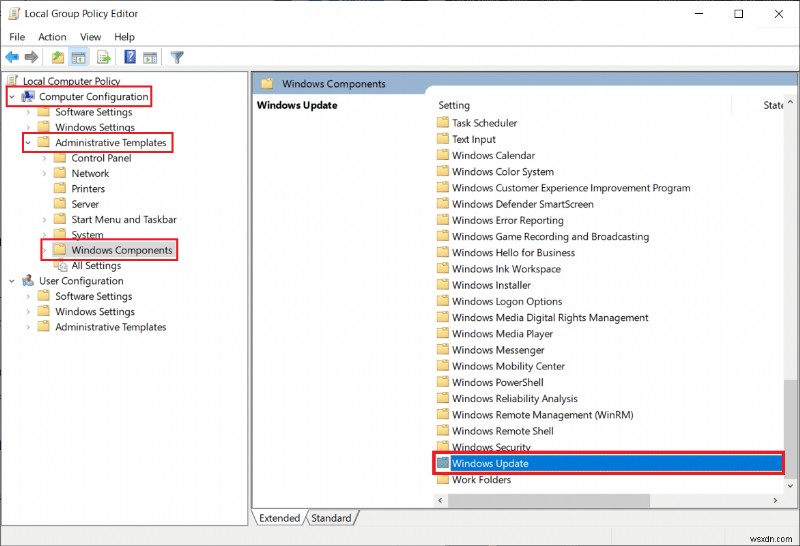
Task: Select Printers in the tree
Action: [x=88, y=189]
